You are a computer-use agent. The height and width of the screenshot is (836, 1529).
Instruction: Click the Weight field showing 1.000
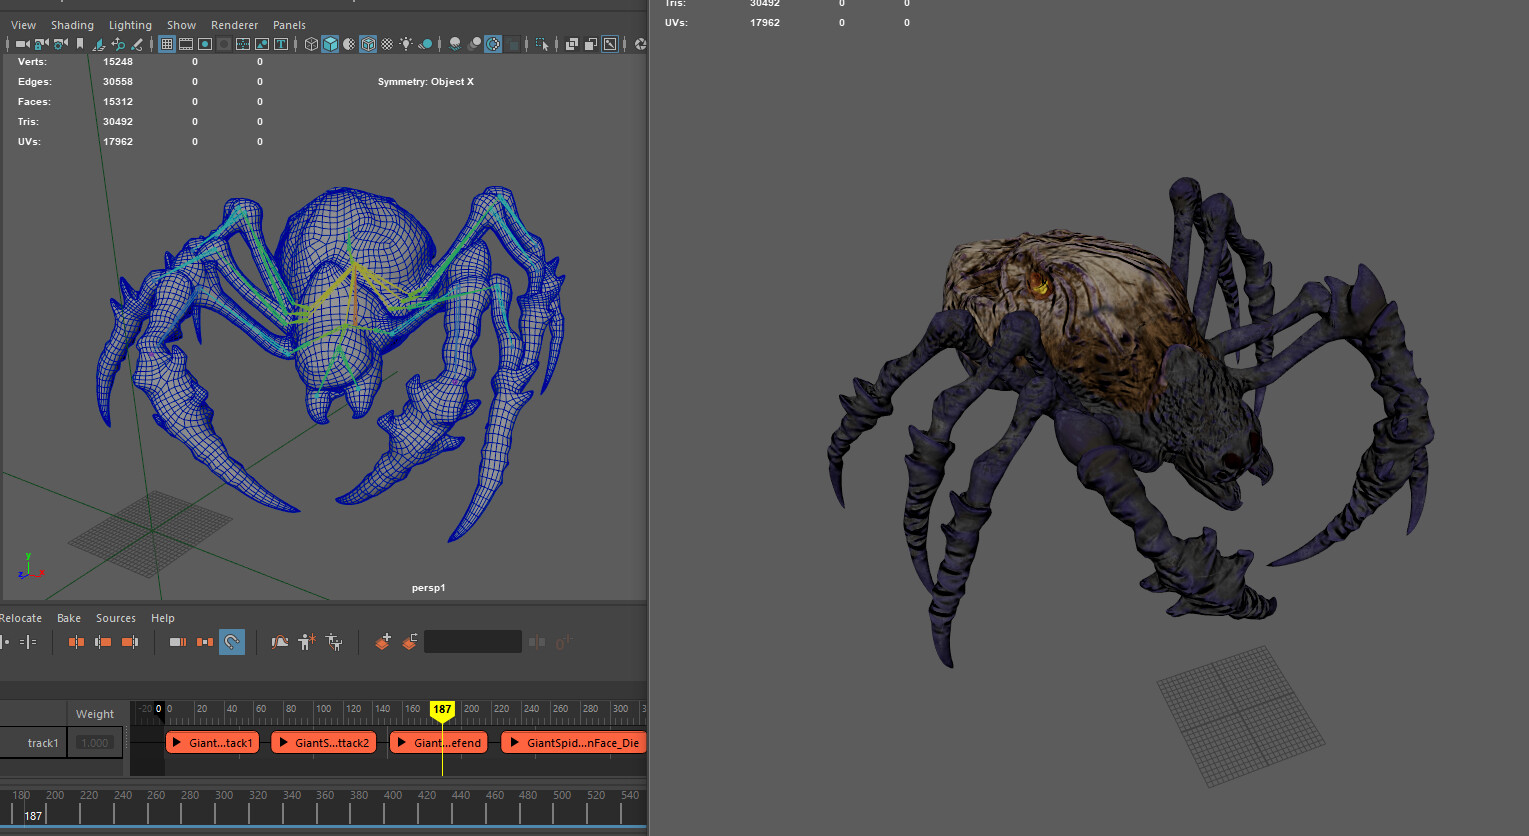[x=95, y=742]
